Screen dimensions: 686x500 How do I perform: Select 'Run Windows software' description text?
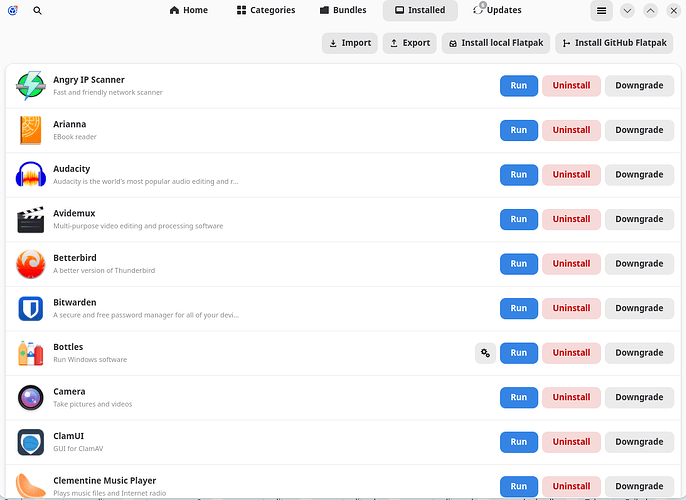(x=90, y=360)
